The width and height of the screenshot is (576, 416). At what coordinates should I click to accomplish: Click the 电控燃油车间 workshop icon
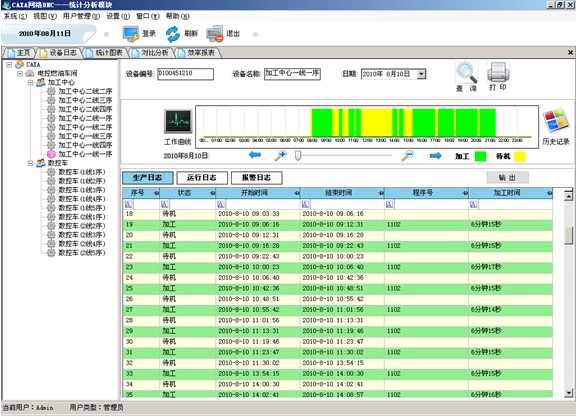(x=30, y=73)
